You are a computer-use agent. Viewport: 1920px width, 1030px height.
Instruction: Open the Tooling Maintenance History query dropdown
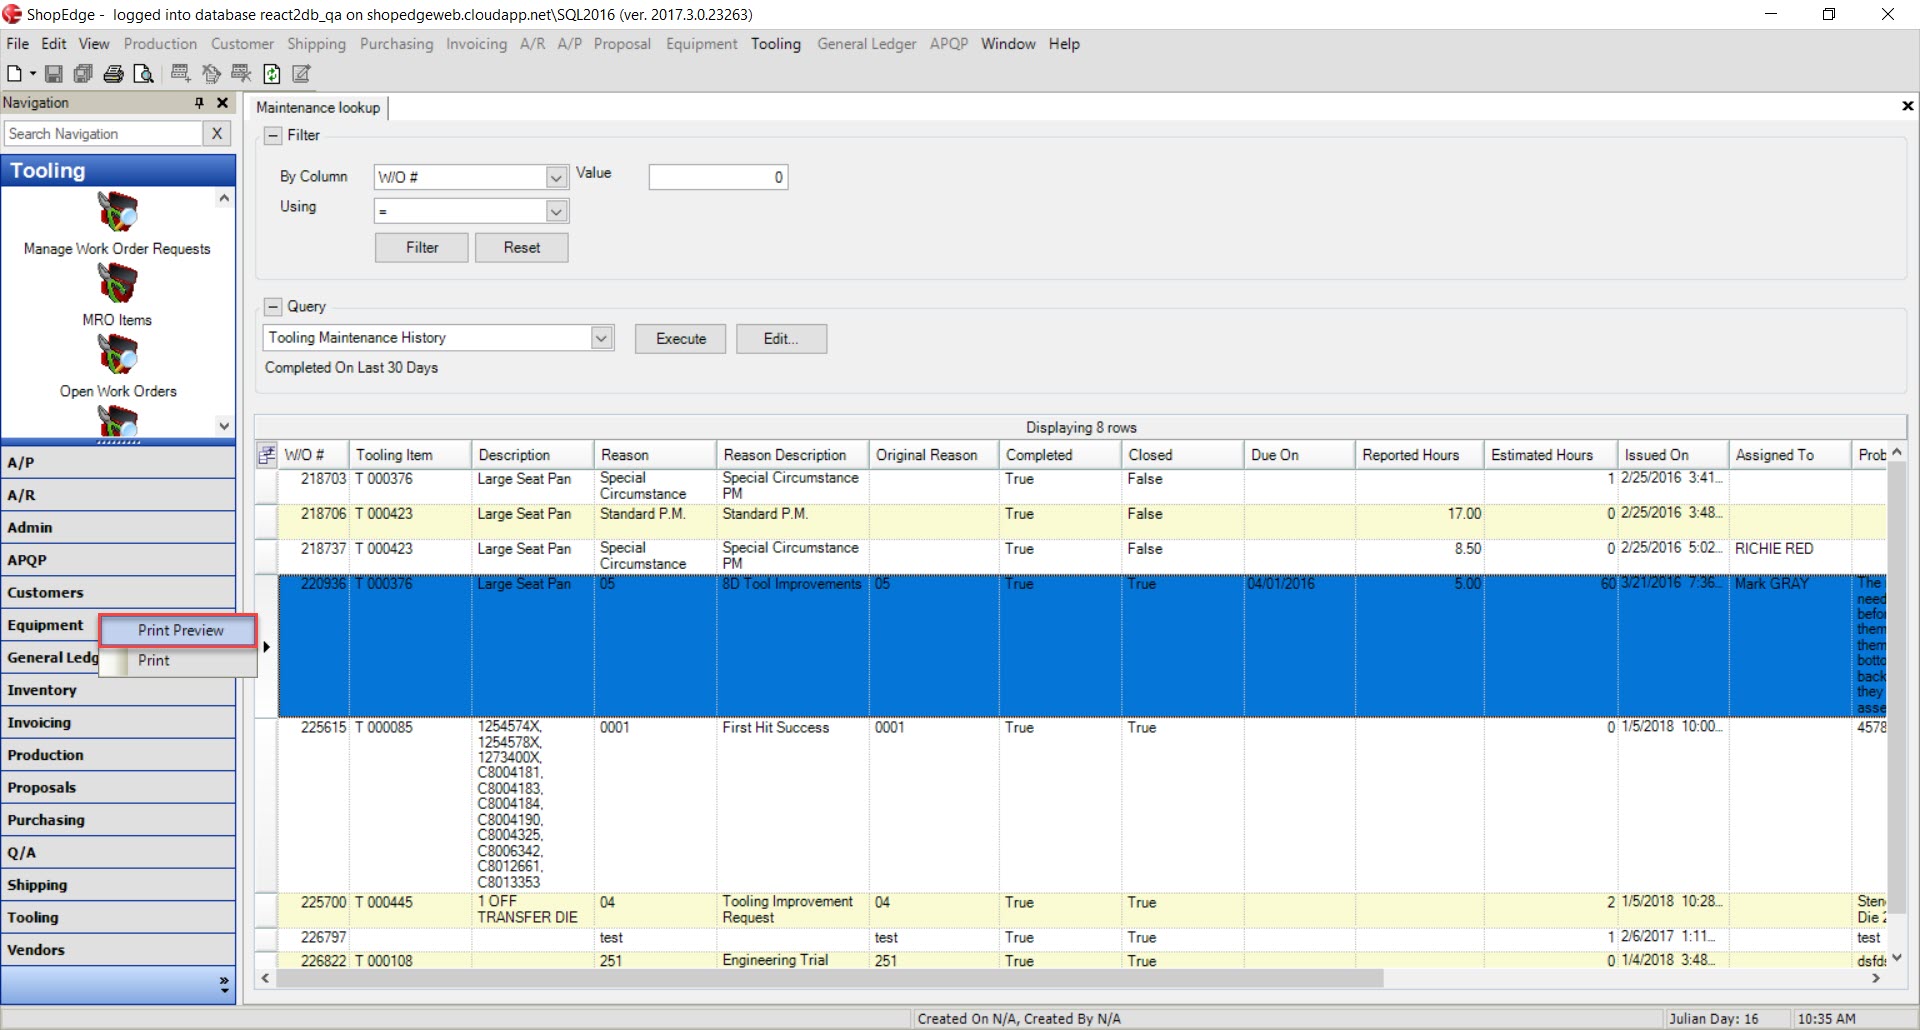point(601,338)
